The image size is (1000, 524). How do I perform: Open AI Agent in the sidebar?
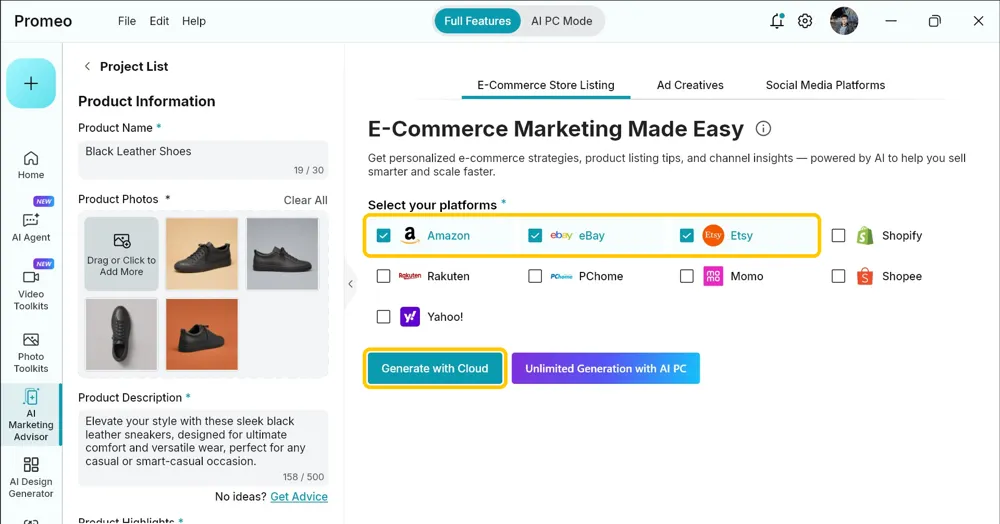(31, 228)
